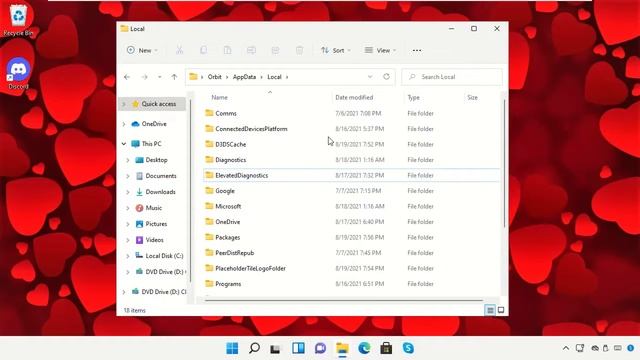Switch to details view layout icon
640x360 pixels.
click(x=490, y=310)
